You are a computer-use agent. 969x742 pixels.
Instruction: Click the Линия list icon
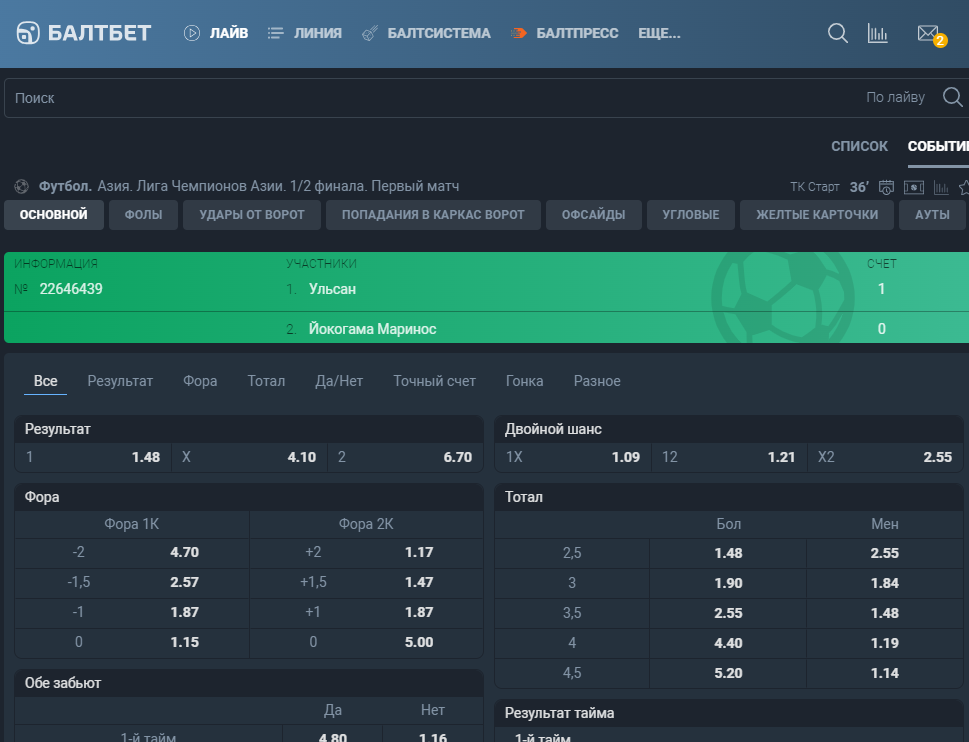[x=275, y=33]
